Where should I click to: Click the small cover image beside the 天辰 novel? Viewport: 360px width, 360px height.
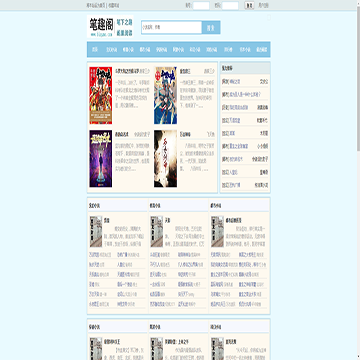(x=157, y=232)
